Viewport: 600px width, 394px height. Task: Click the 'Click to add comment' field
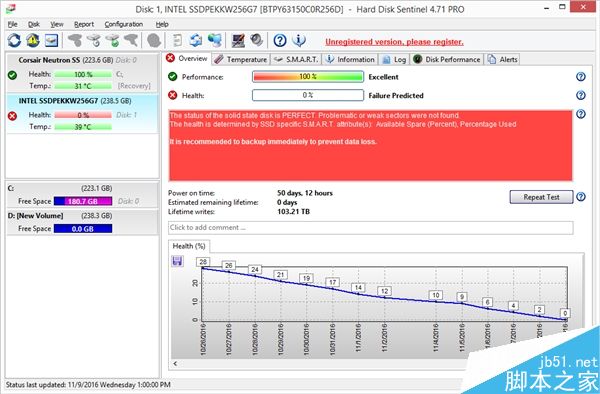[x=370, y=228]
